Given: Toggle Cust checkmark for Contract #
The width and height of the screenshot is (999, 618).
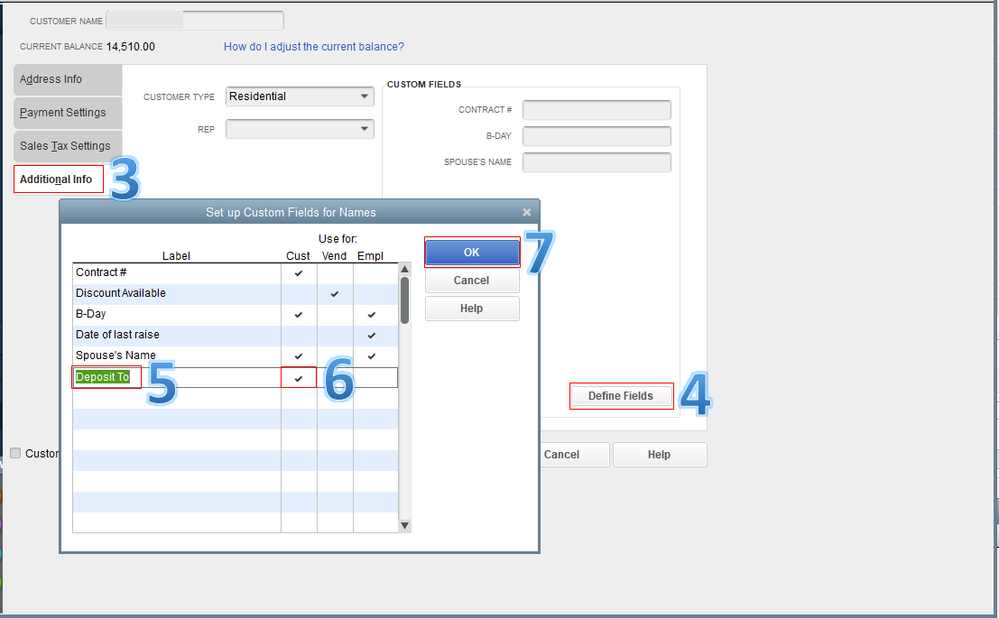Looking at the screenshot, I should (x=299, y=273).
